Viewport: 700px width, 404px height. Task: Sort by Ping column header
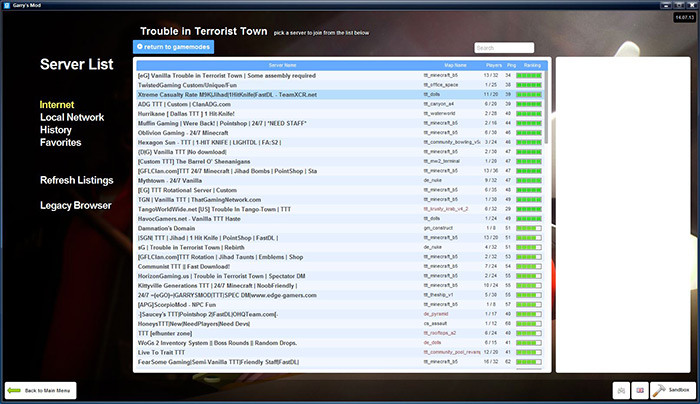tap(511, 65)
